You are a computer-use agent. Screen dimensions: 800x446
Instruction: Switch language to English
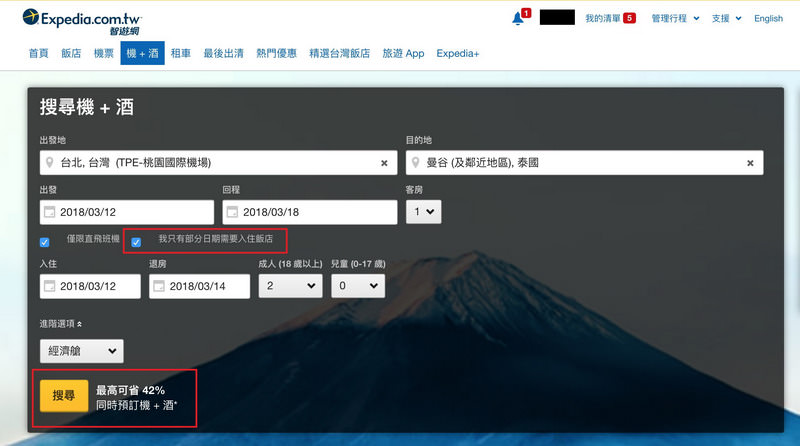point(768,18)
